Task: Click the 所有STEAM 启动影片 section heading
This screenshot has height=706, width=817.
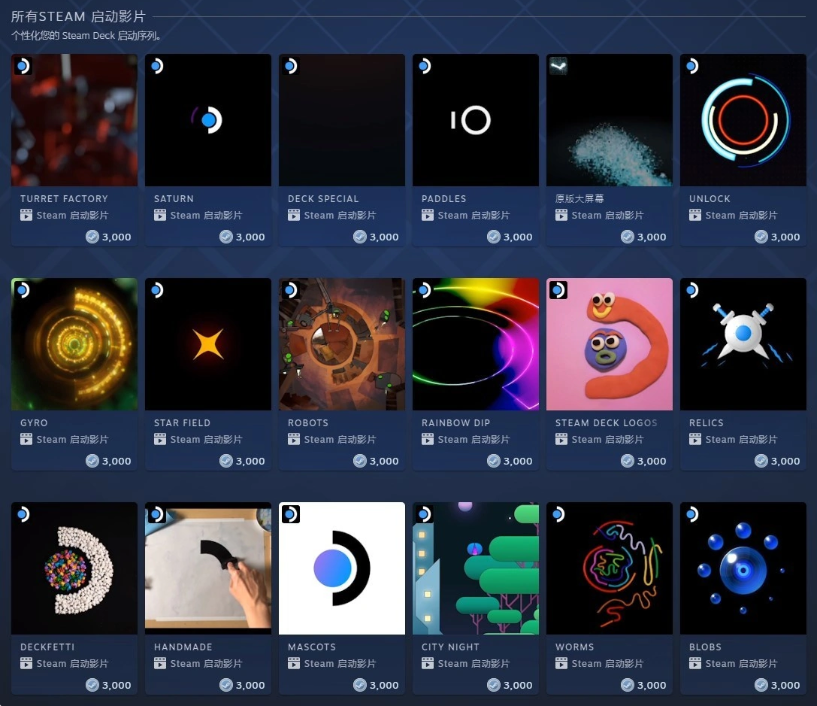Action: 78,17
